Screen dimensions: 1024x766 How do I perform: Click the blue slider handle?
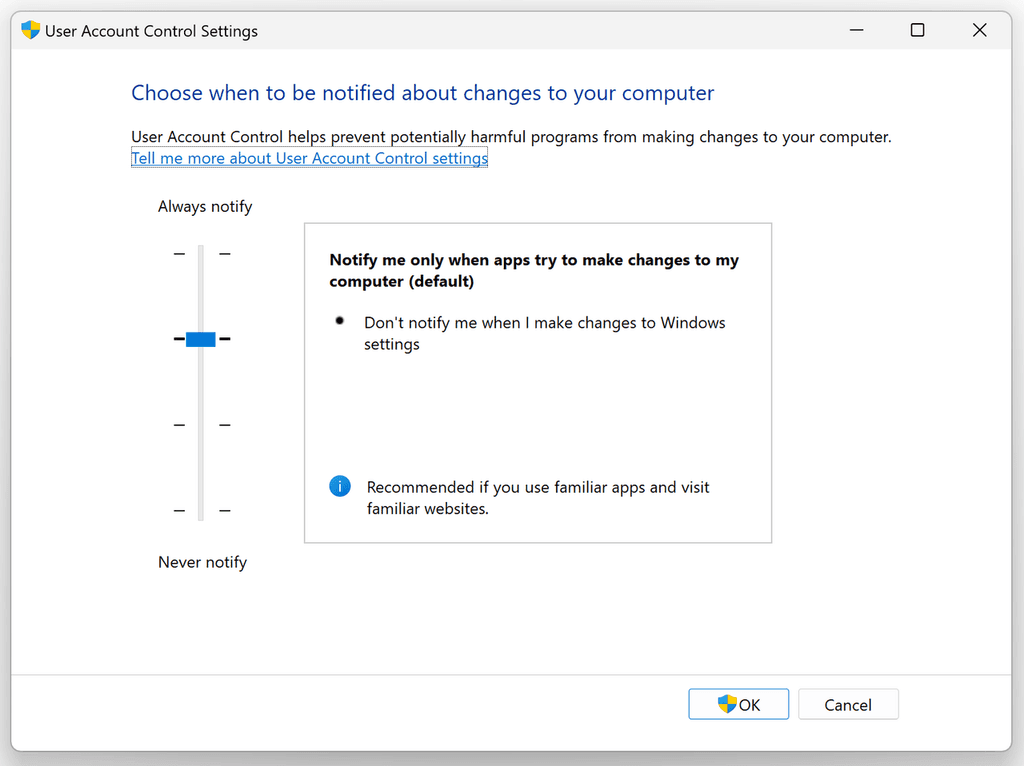[x=200, y=339]
